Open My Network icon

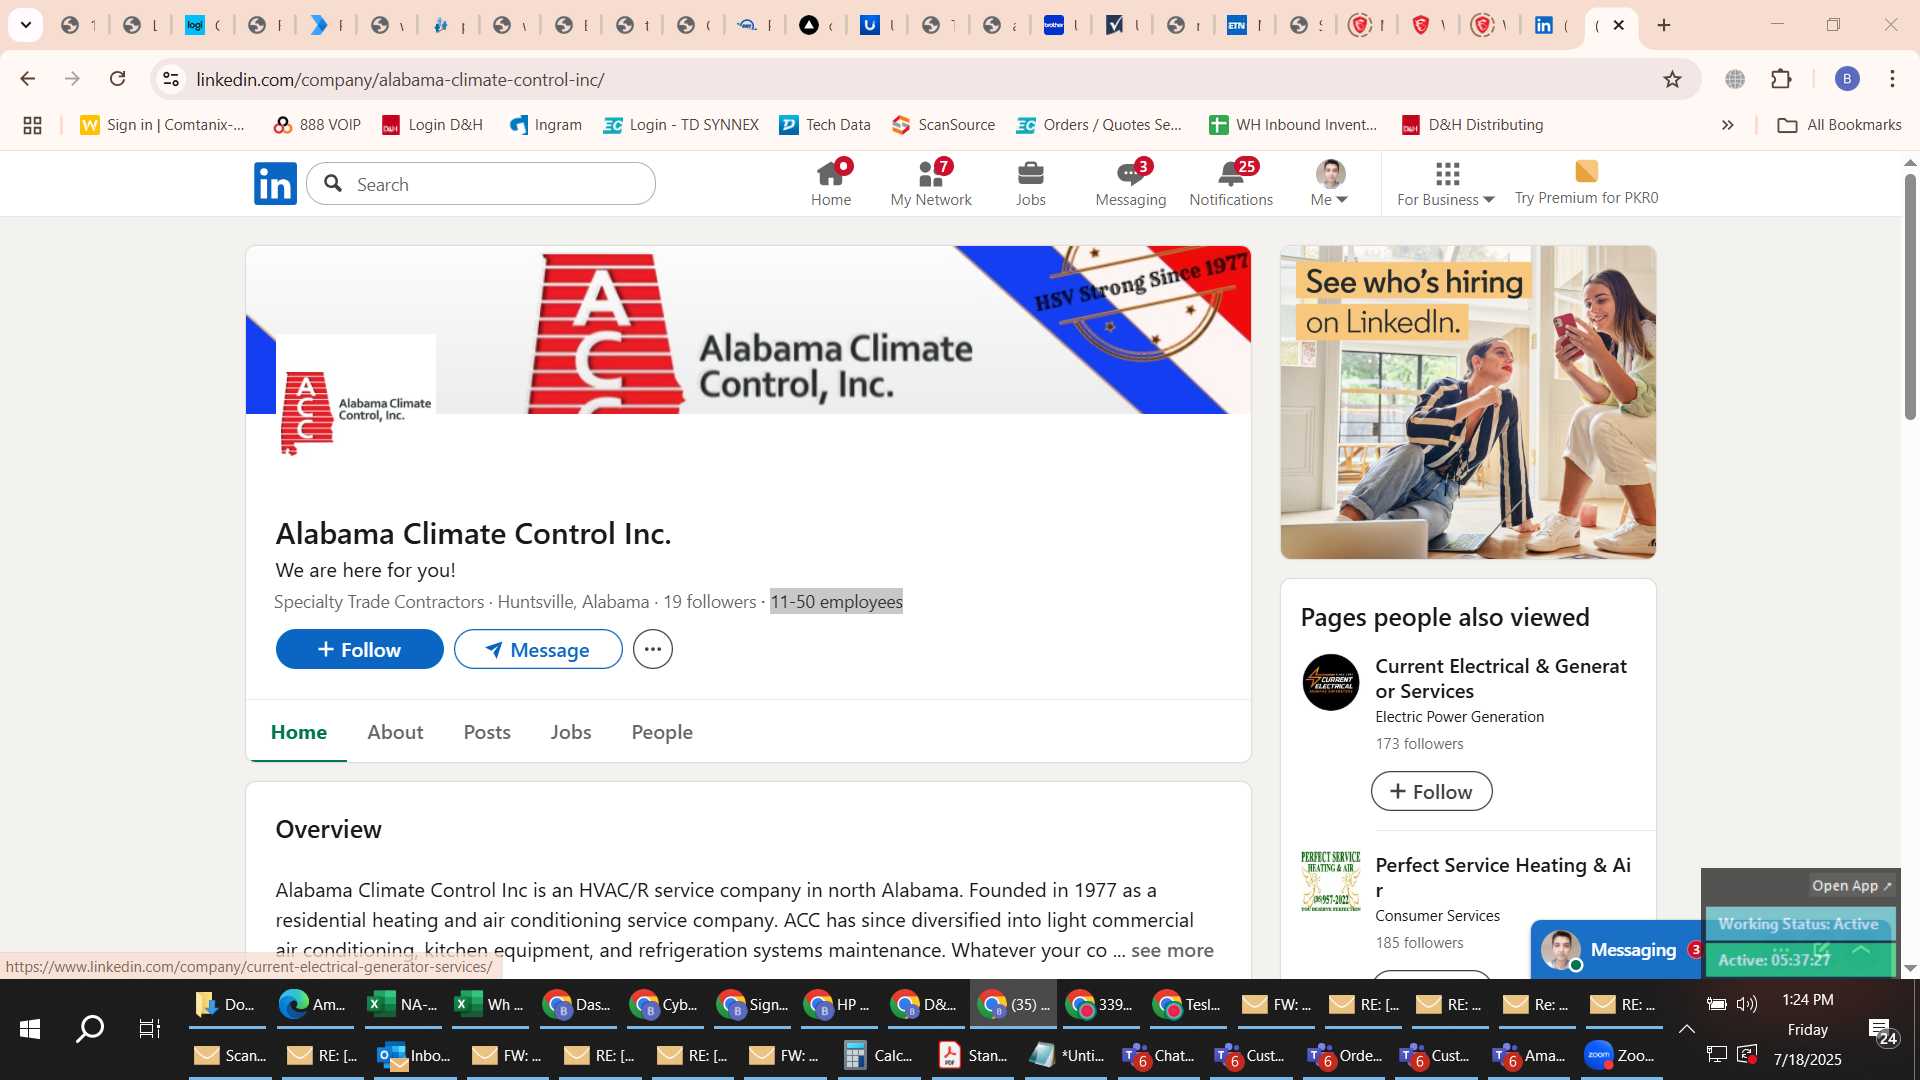[x=931, y=184]
